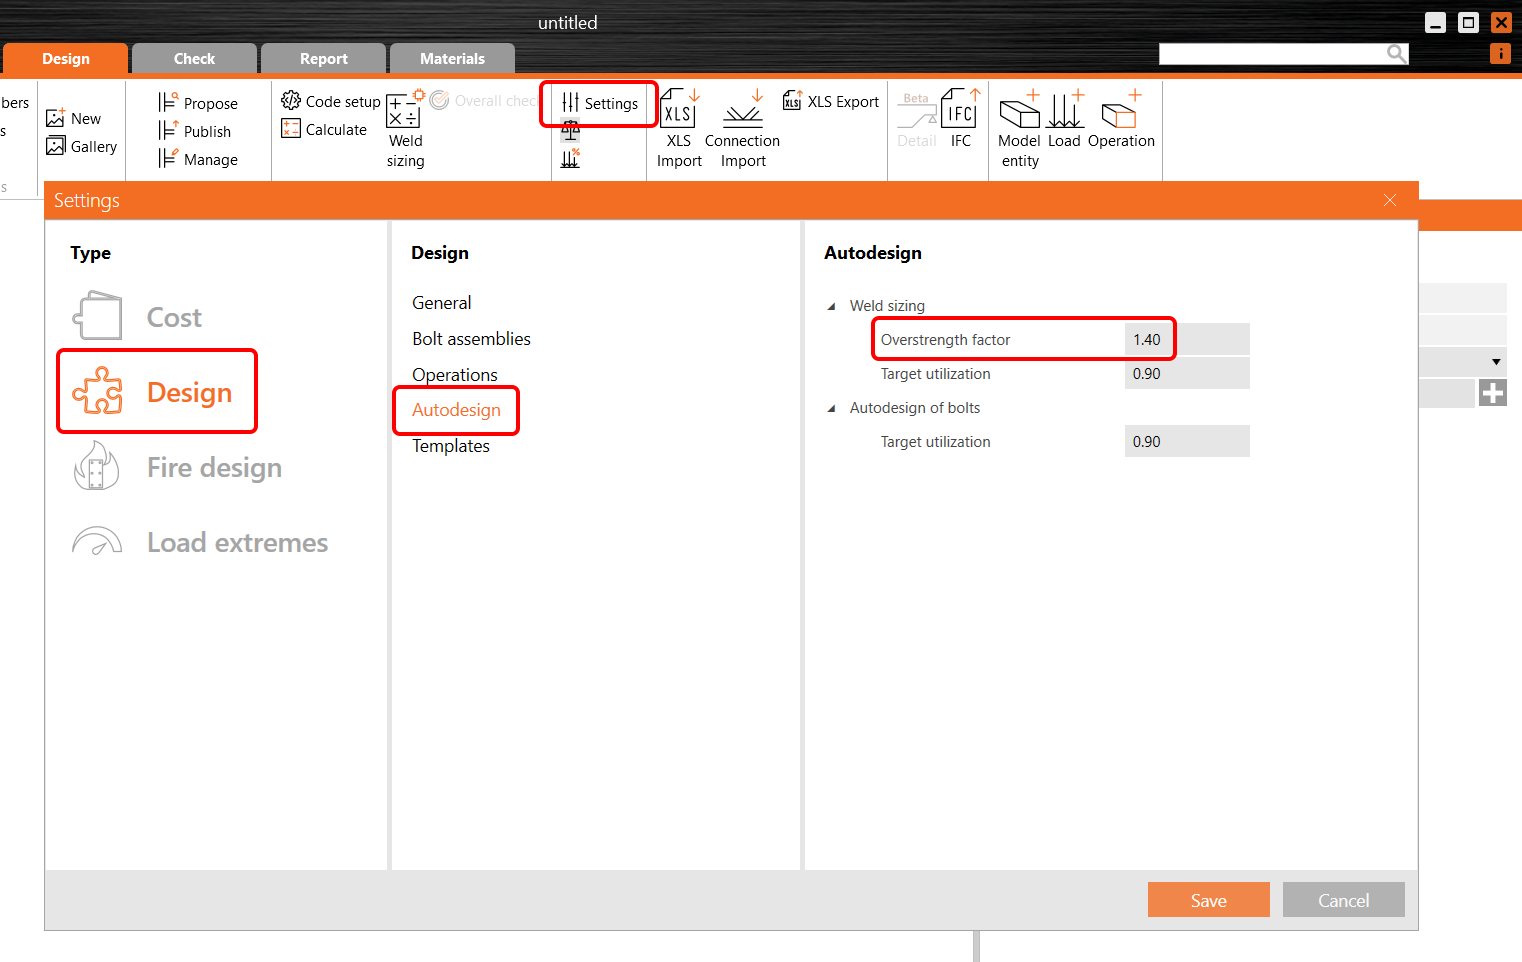Viewport: 1522px width, 962px height.
Task: Switch to the Check tab
Action: pyautogui.click(x=194, y=59)
